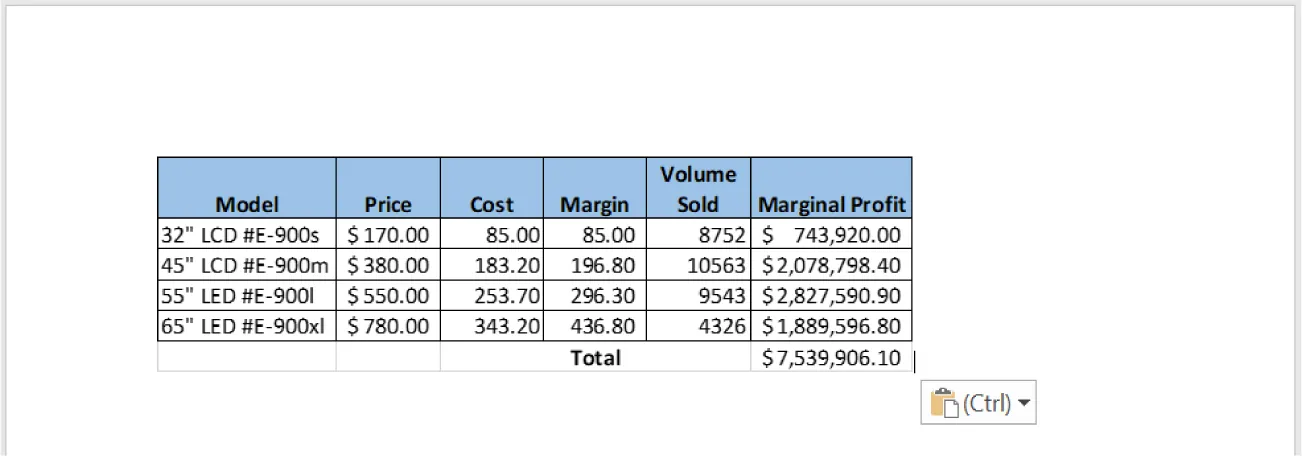Click the $170.00 price cell
The width and height of the screenshot is (1302, 456).
388,235
